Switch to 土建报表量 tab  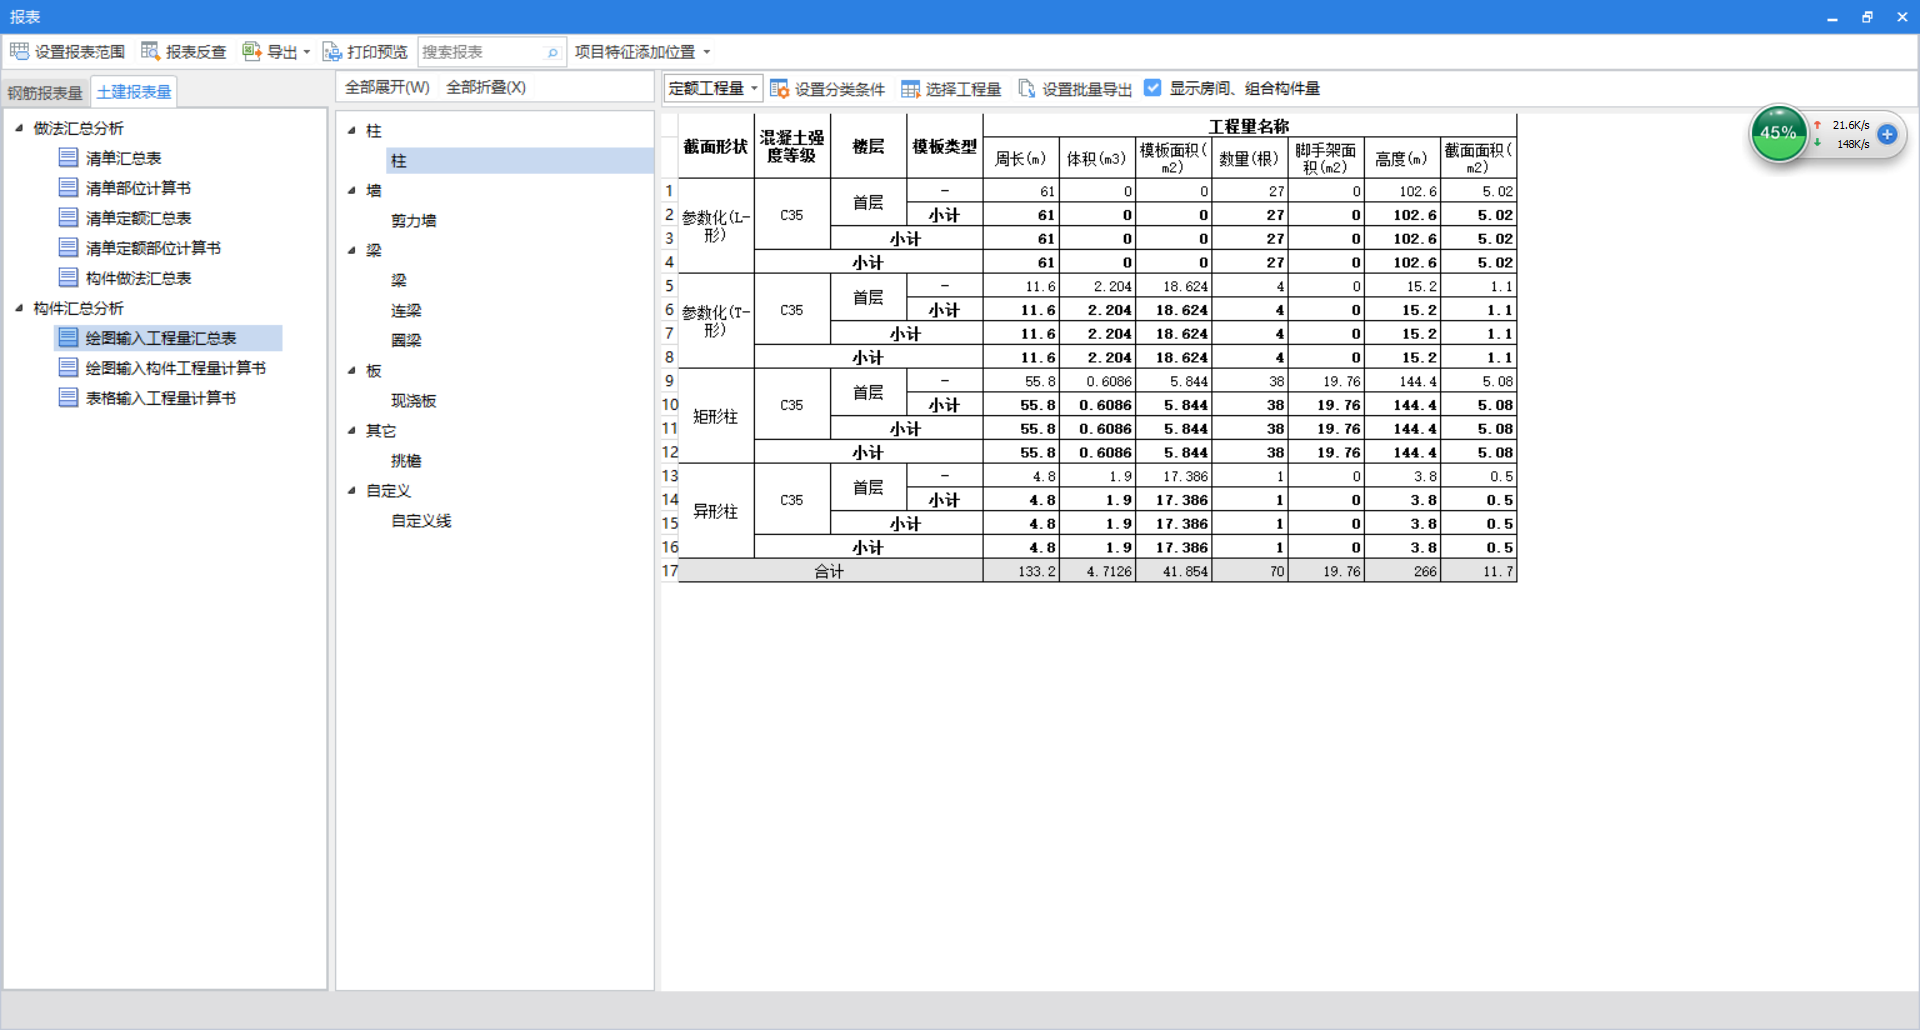[x=134, y=91]
